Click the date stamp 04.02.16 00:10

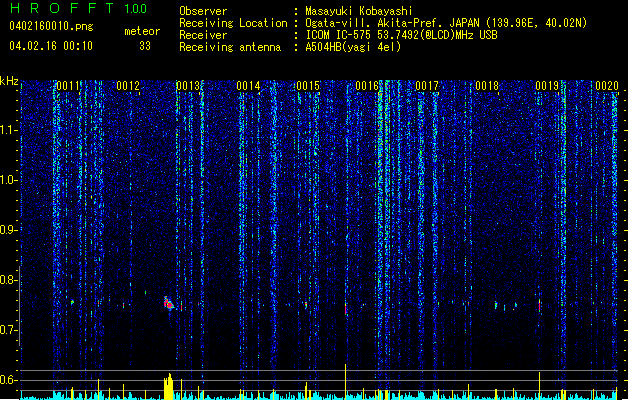(51, 46)
